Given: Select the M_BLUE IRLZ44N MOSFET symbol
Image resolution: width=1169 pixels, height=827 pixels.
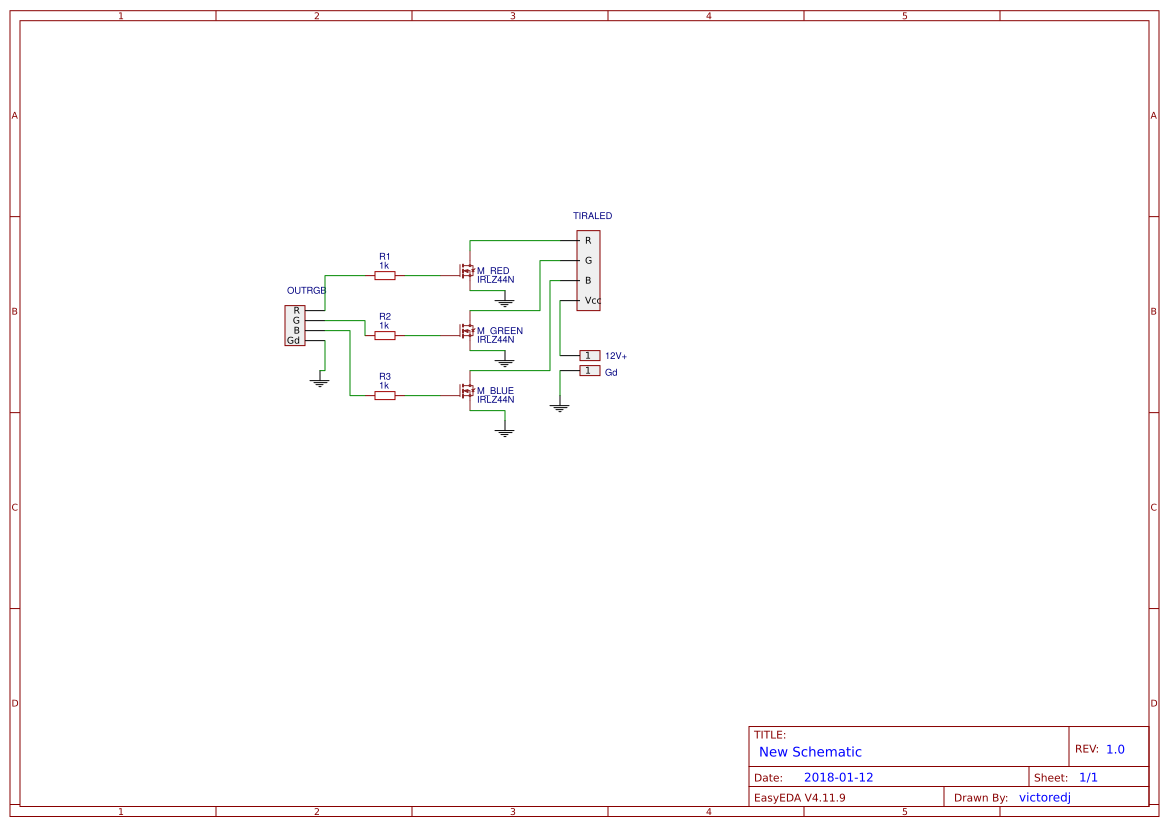Looking at the screenshot, I should pyautogui.click(x=467, y=391).
